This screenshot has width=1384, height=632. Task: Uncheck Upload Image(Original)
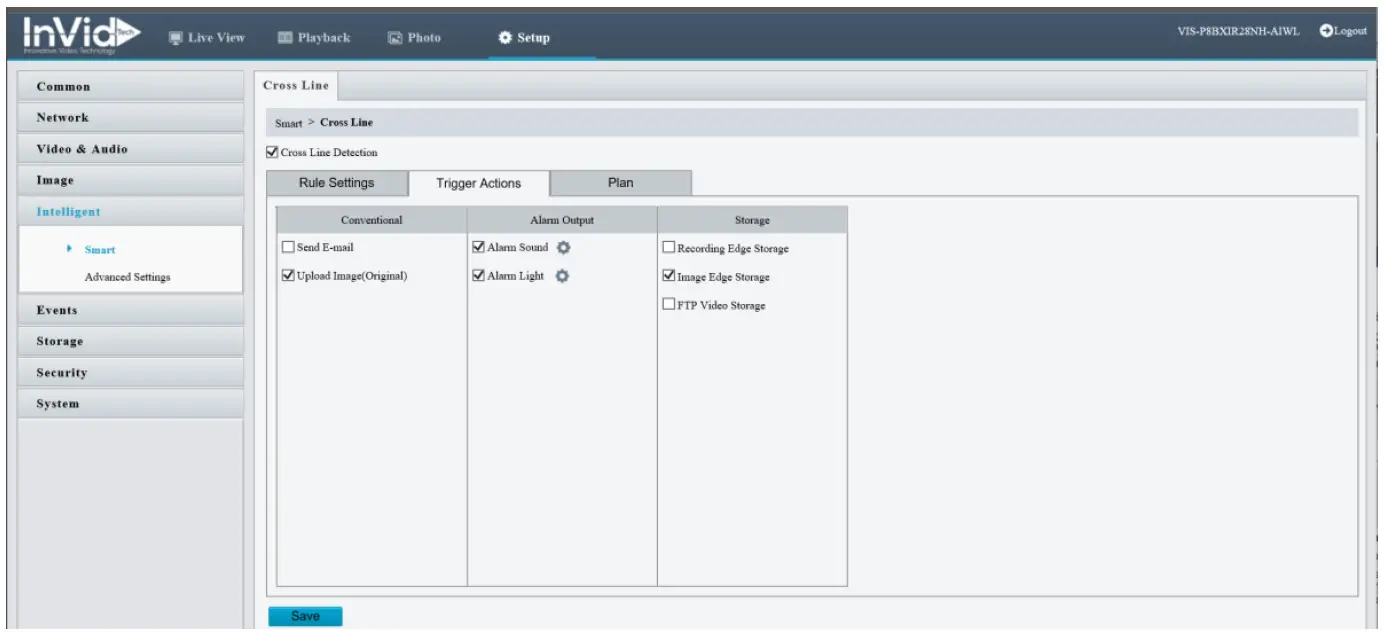(289, 275)
